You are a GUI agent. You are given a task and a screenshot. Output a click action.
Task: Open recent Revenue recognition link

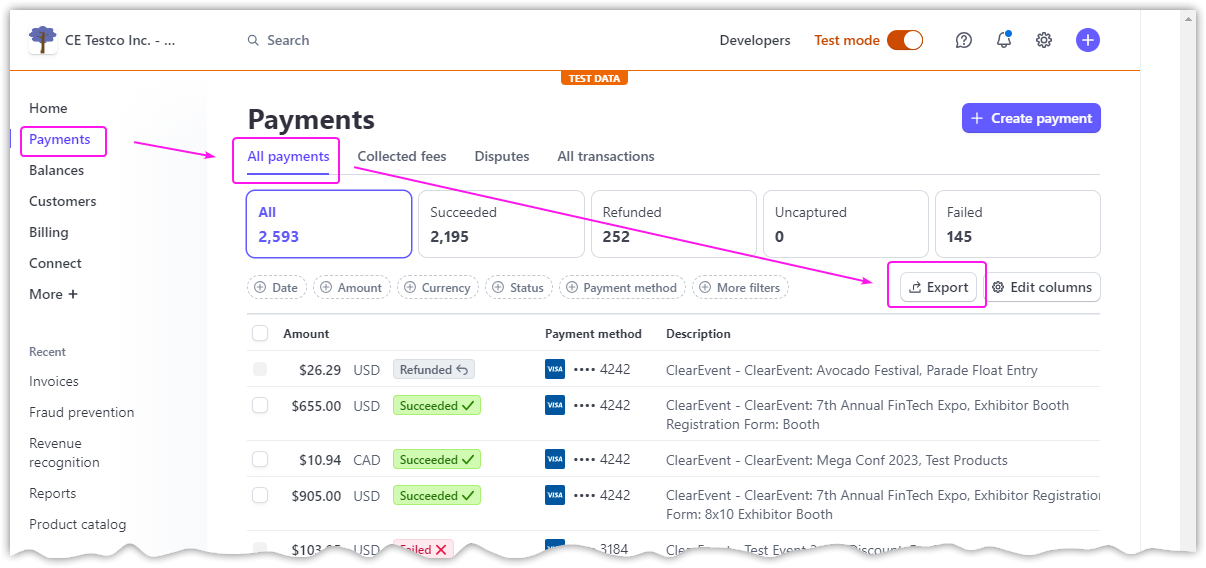click(64, 452)
